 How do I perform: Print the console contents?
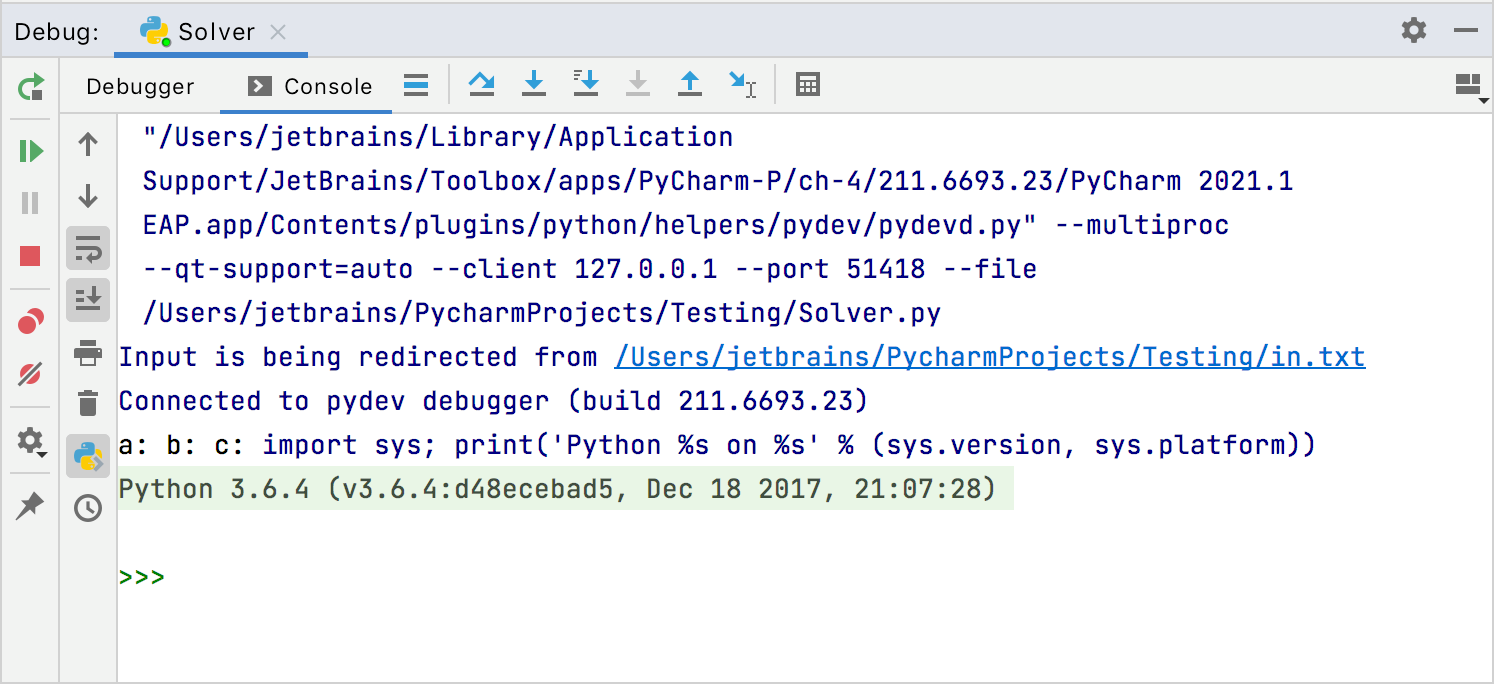[x=88, y=352]
